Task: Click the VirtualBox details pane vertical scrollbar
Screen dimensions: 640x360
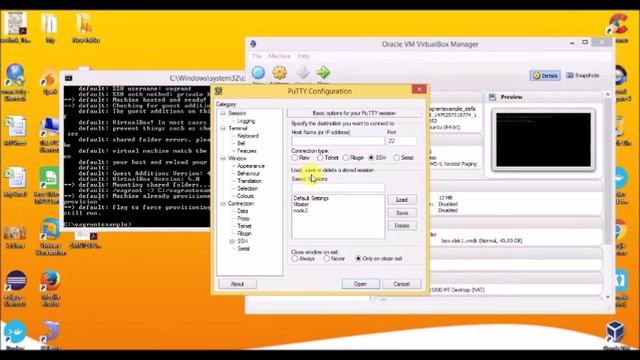Action: pyautogui.click(x=608, y=196)
